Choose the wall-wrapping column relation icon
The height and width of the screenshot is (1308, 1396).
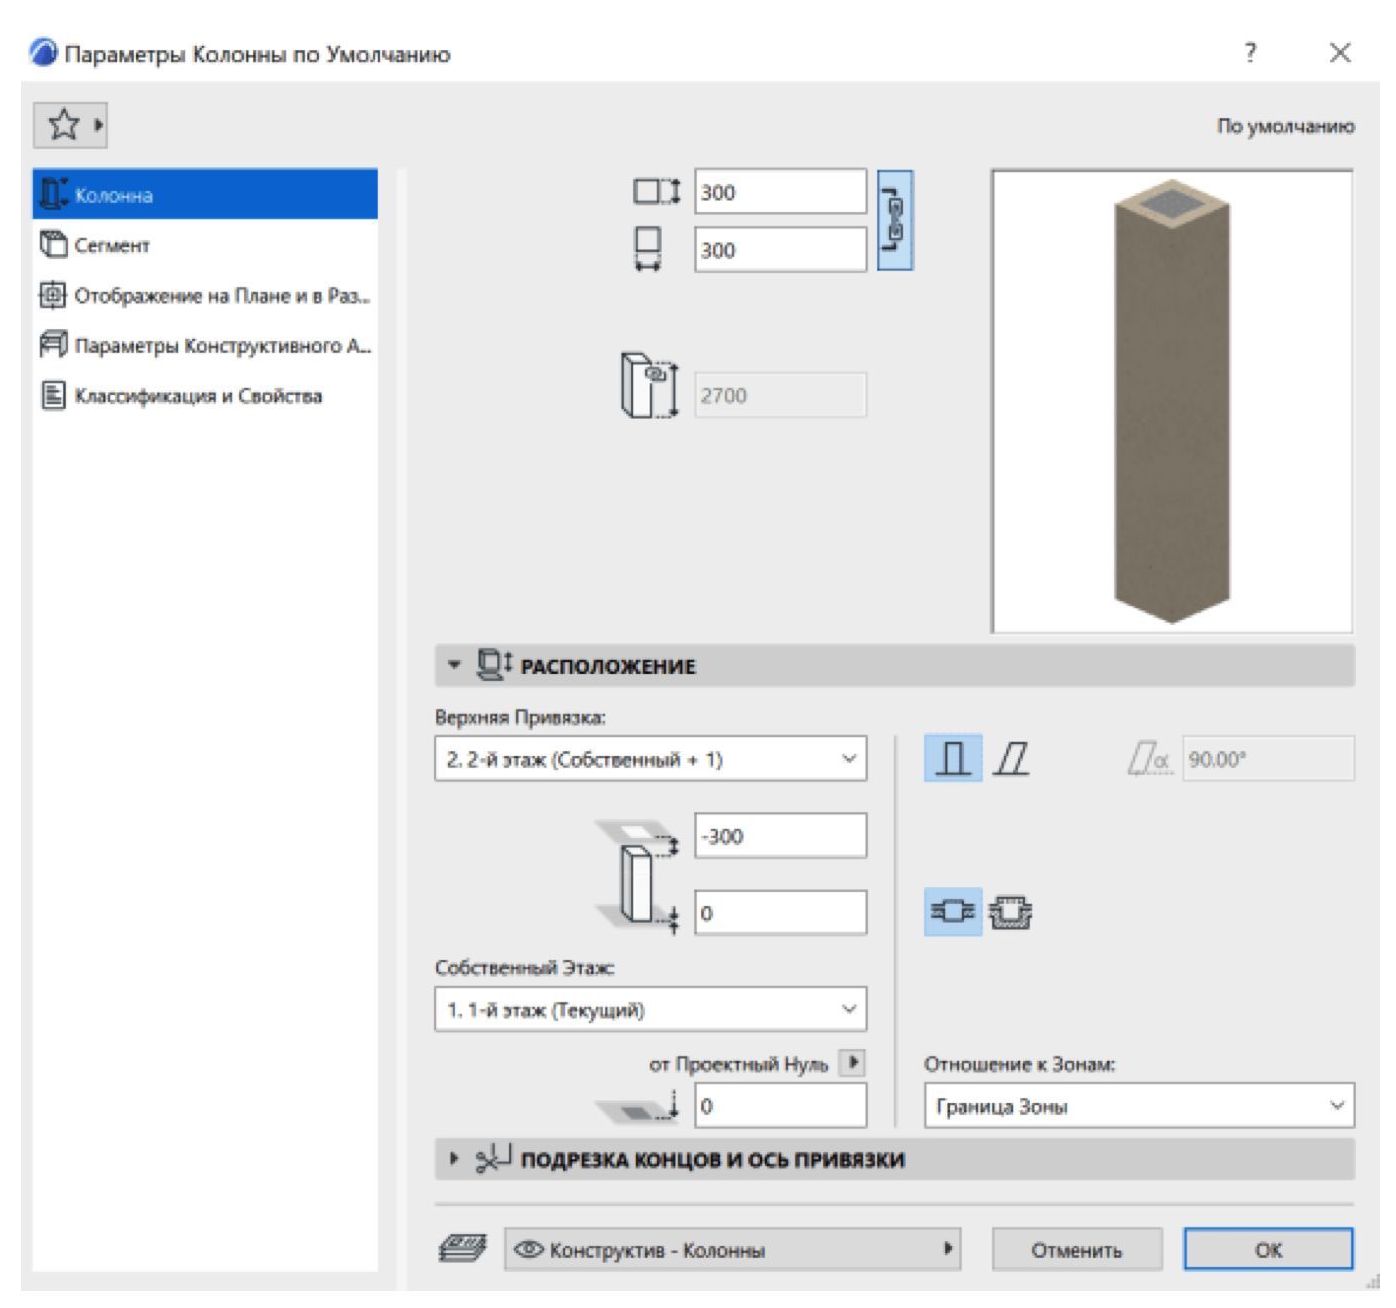(952, 912)
